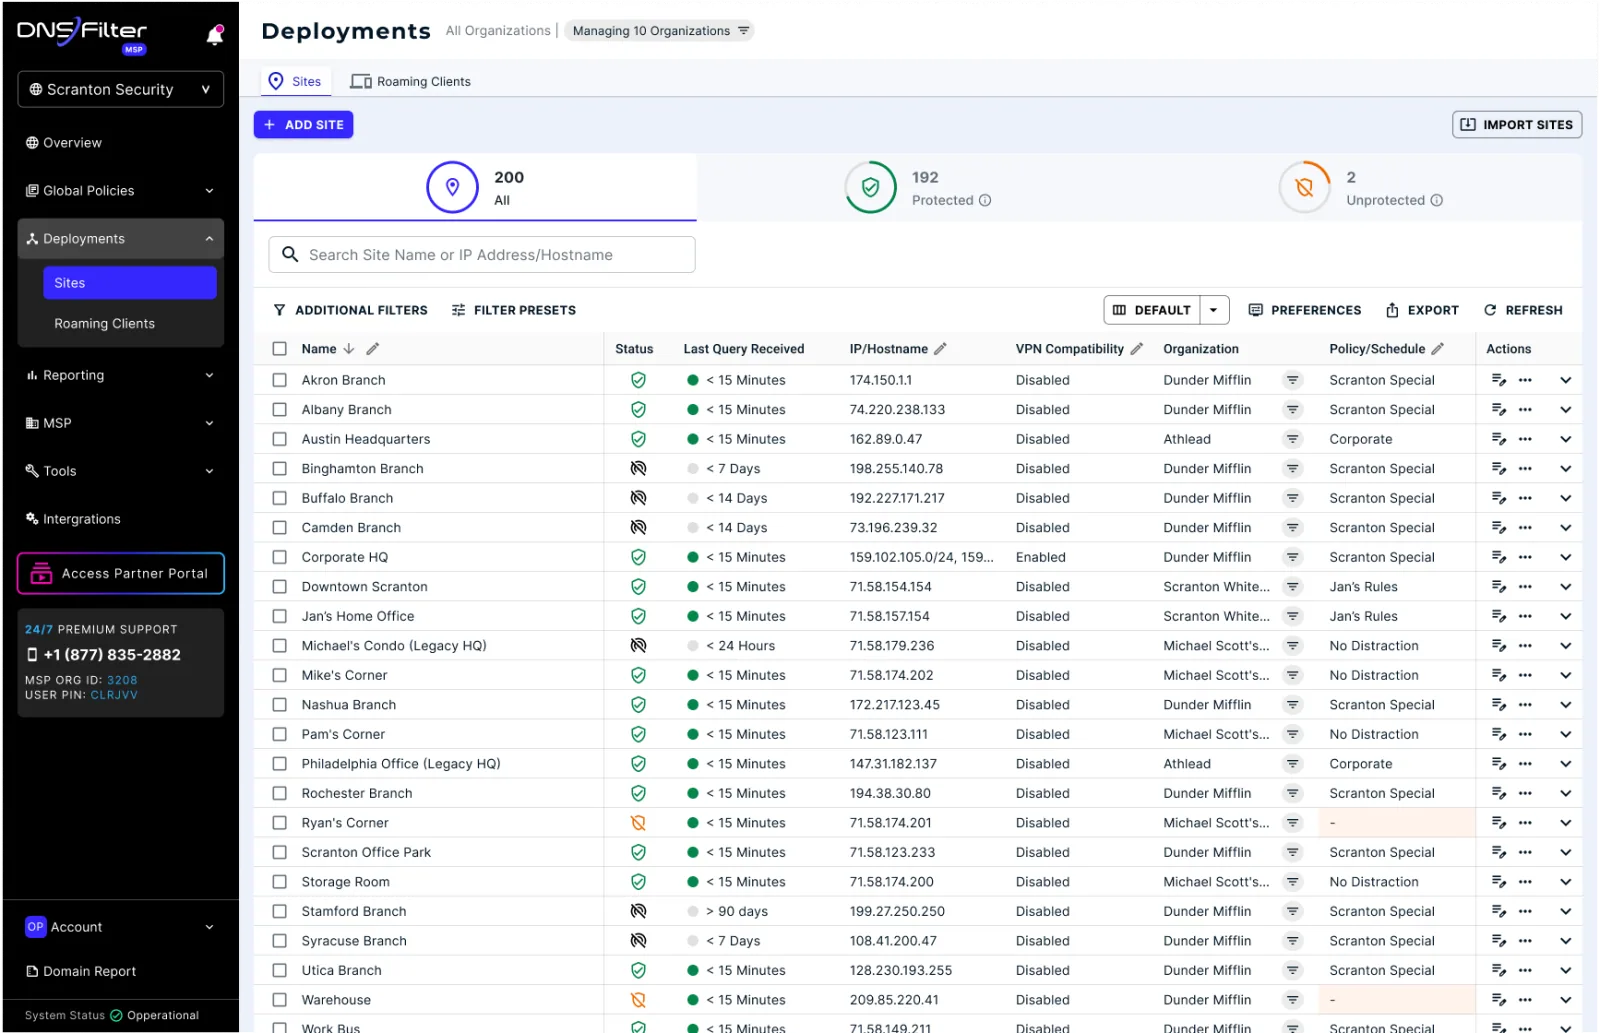
Task: Edit VPN Compatibility column via pencil icon
Action: [1137, 349]
